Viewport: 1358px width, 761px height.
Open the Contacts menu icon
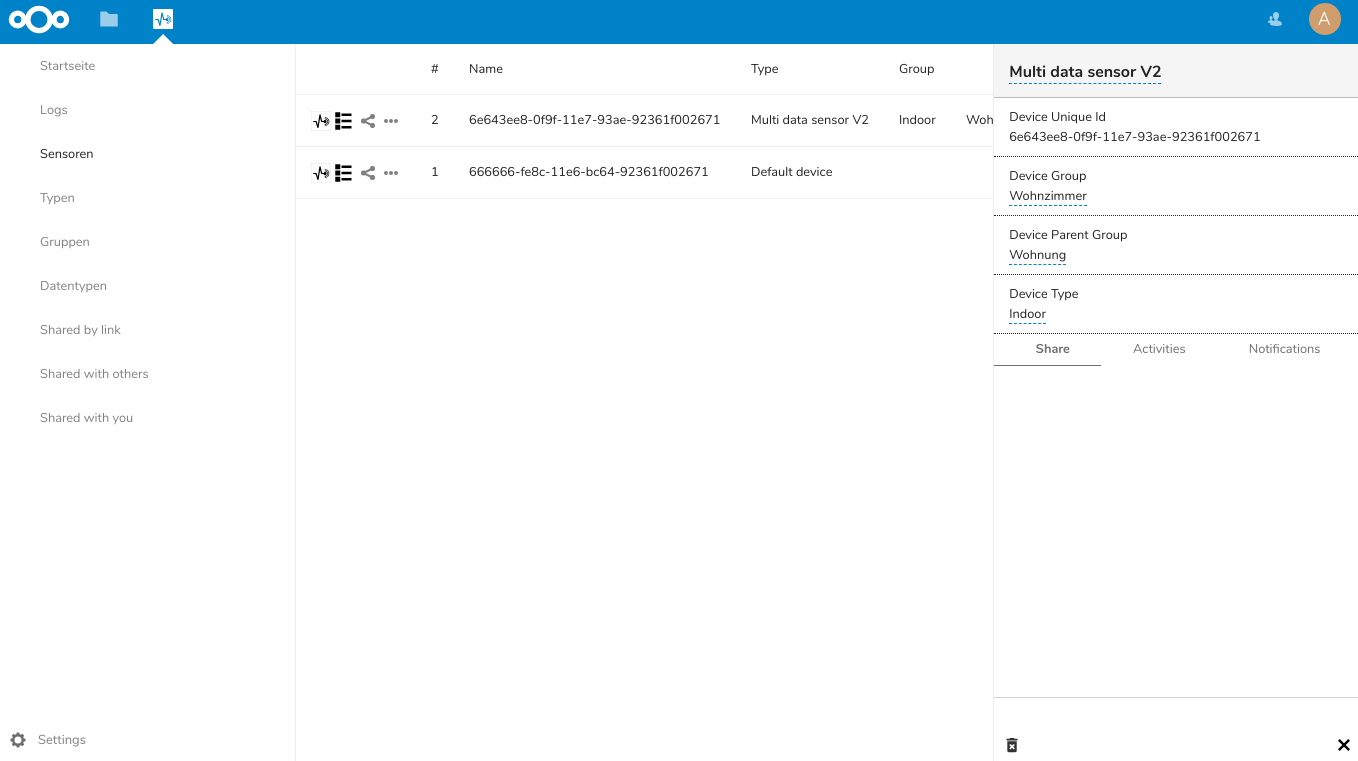pos(1275,19)
